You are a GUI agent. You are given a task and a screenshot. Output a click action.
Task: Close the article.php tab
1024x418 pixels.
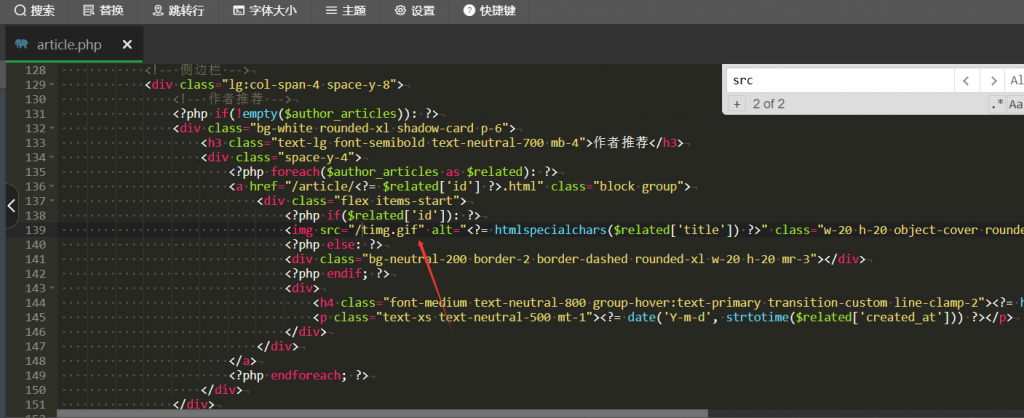pos(127,45)
